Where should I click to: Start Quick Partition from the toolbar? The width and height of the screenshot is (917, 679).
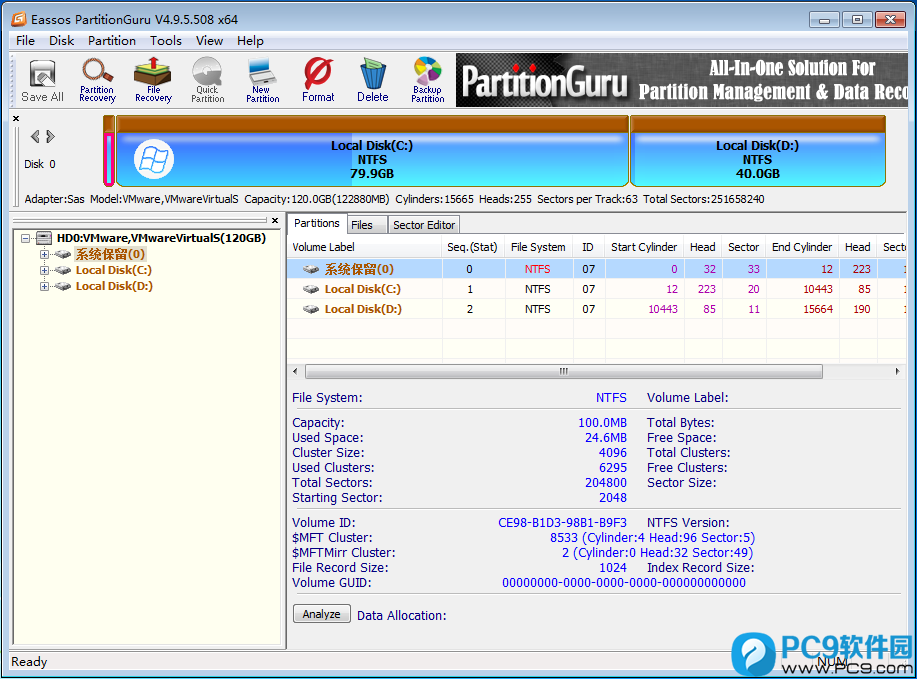tap(208, 81)
